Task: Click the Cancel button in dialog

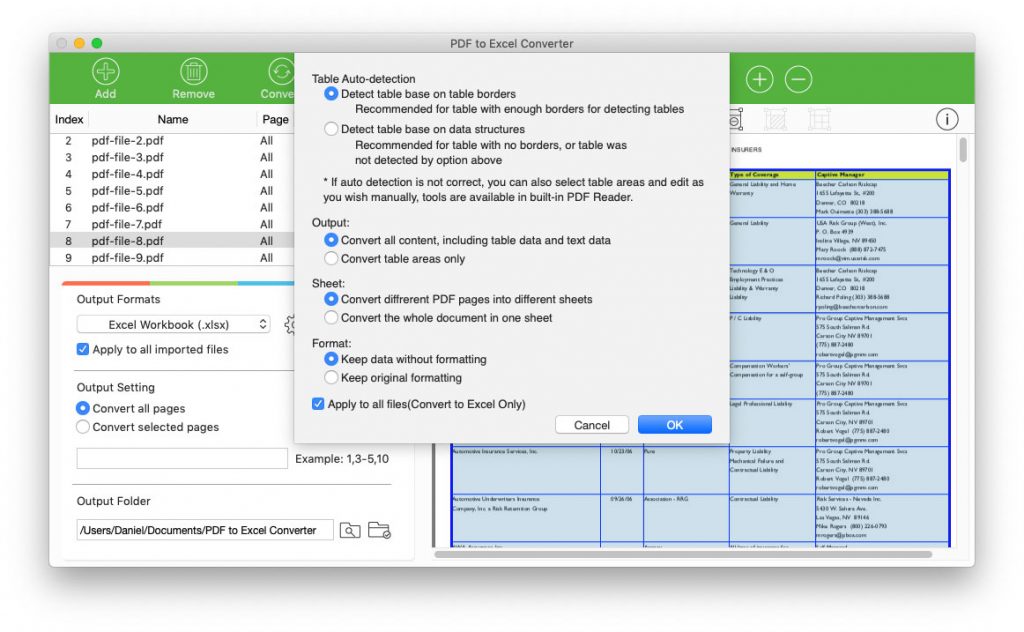Action: [x=592, y=425]
